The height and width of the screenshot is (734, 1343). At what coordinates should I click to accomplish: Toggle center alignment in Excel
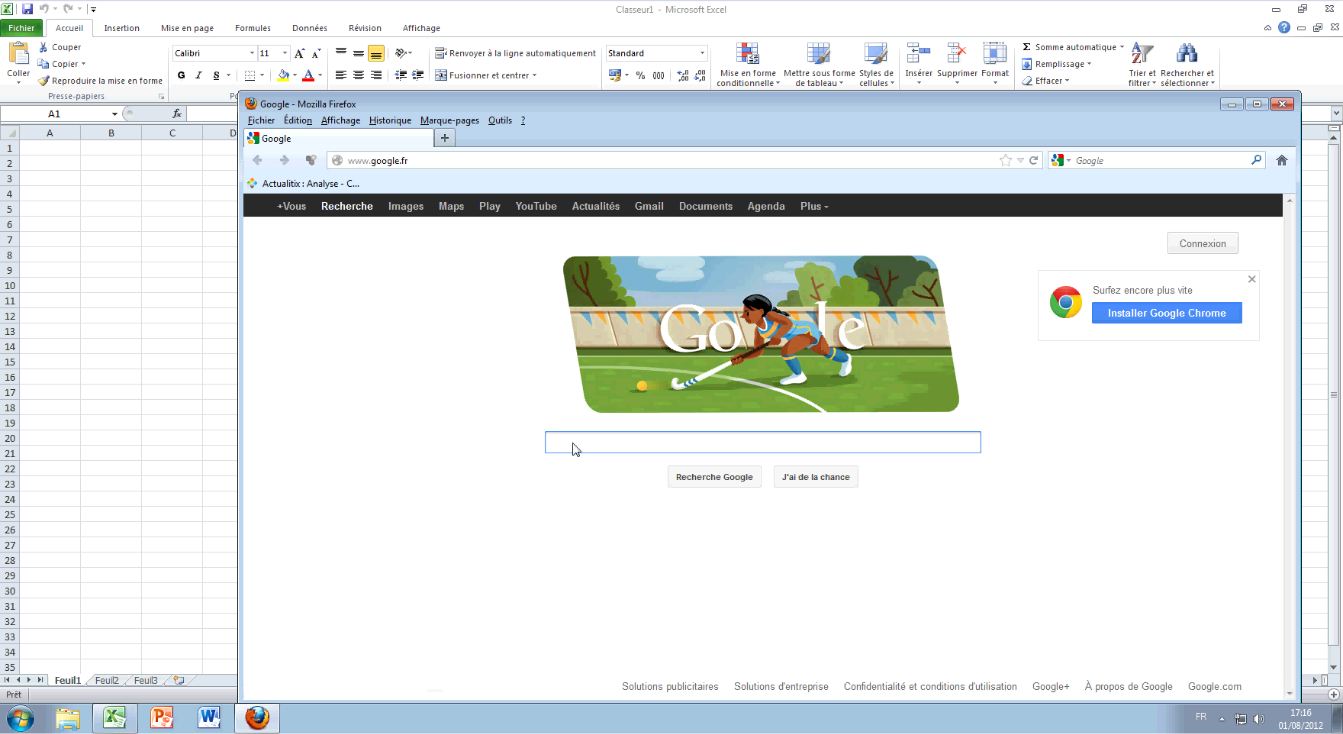coord(358,75)
